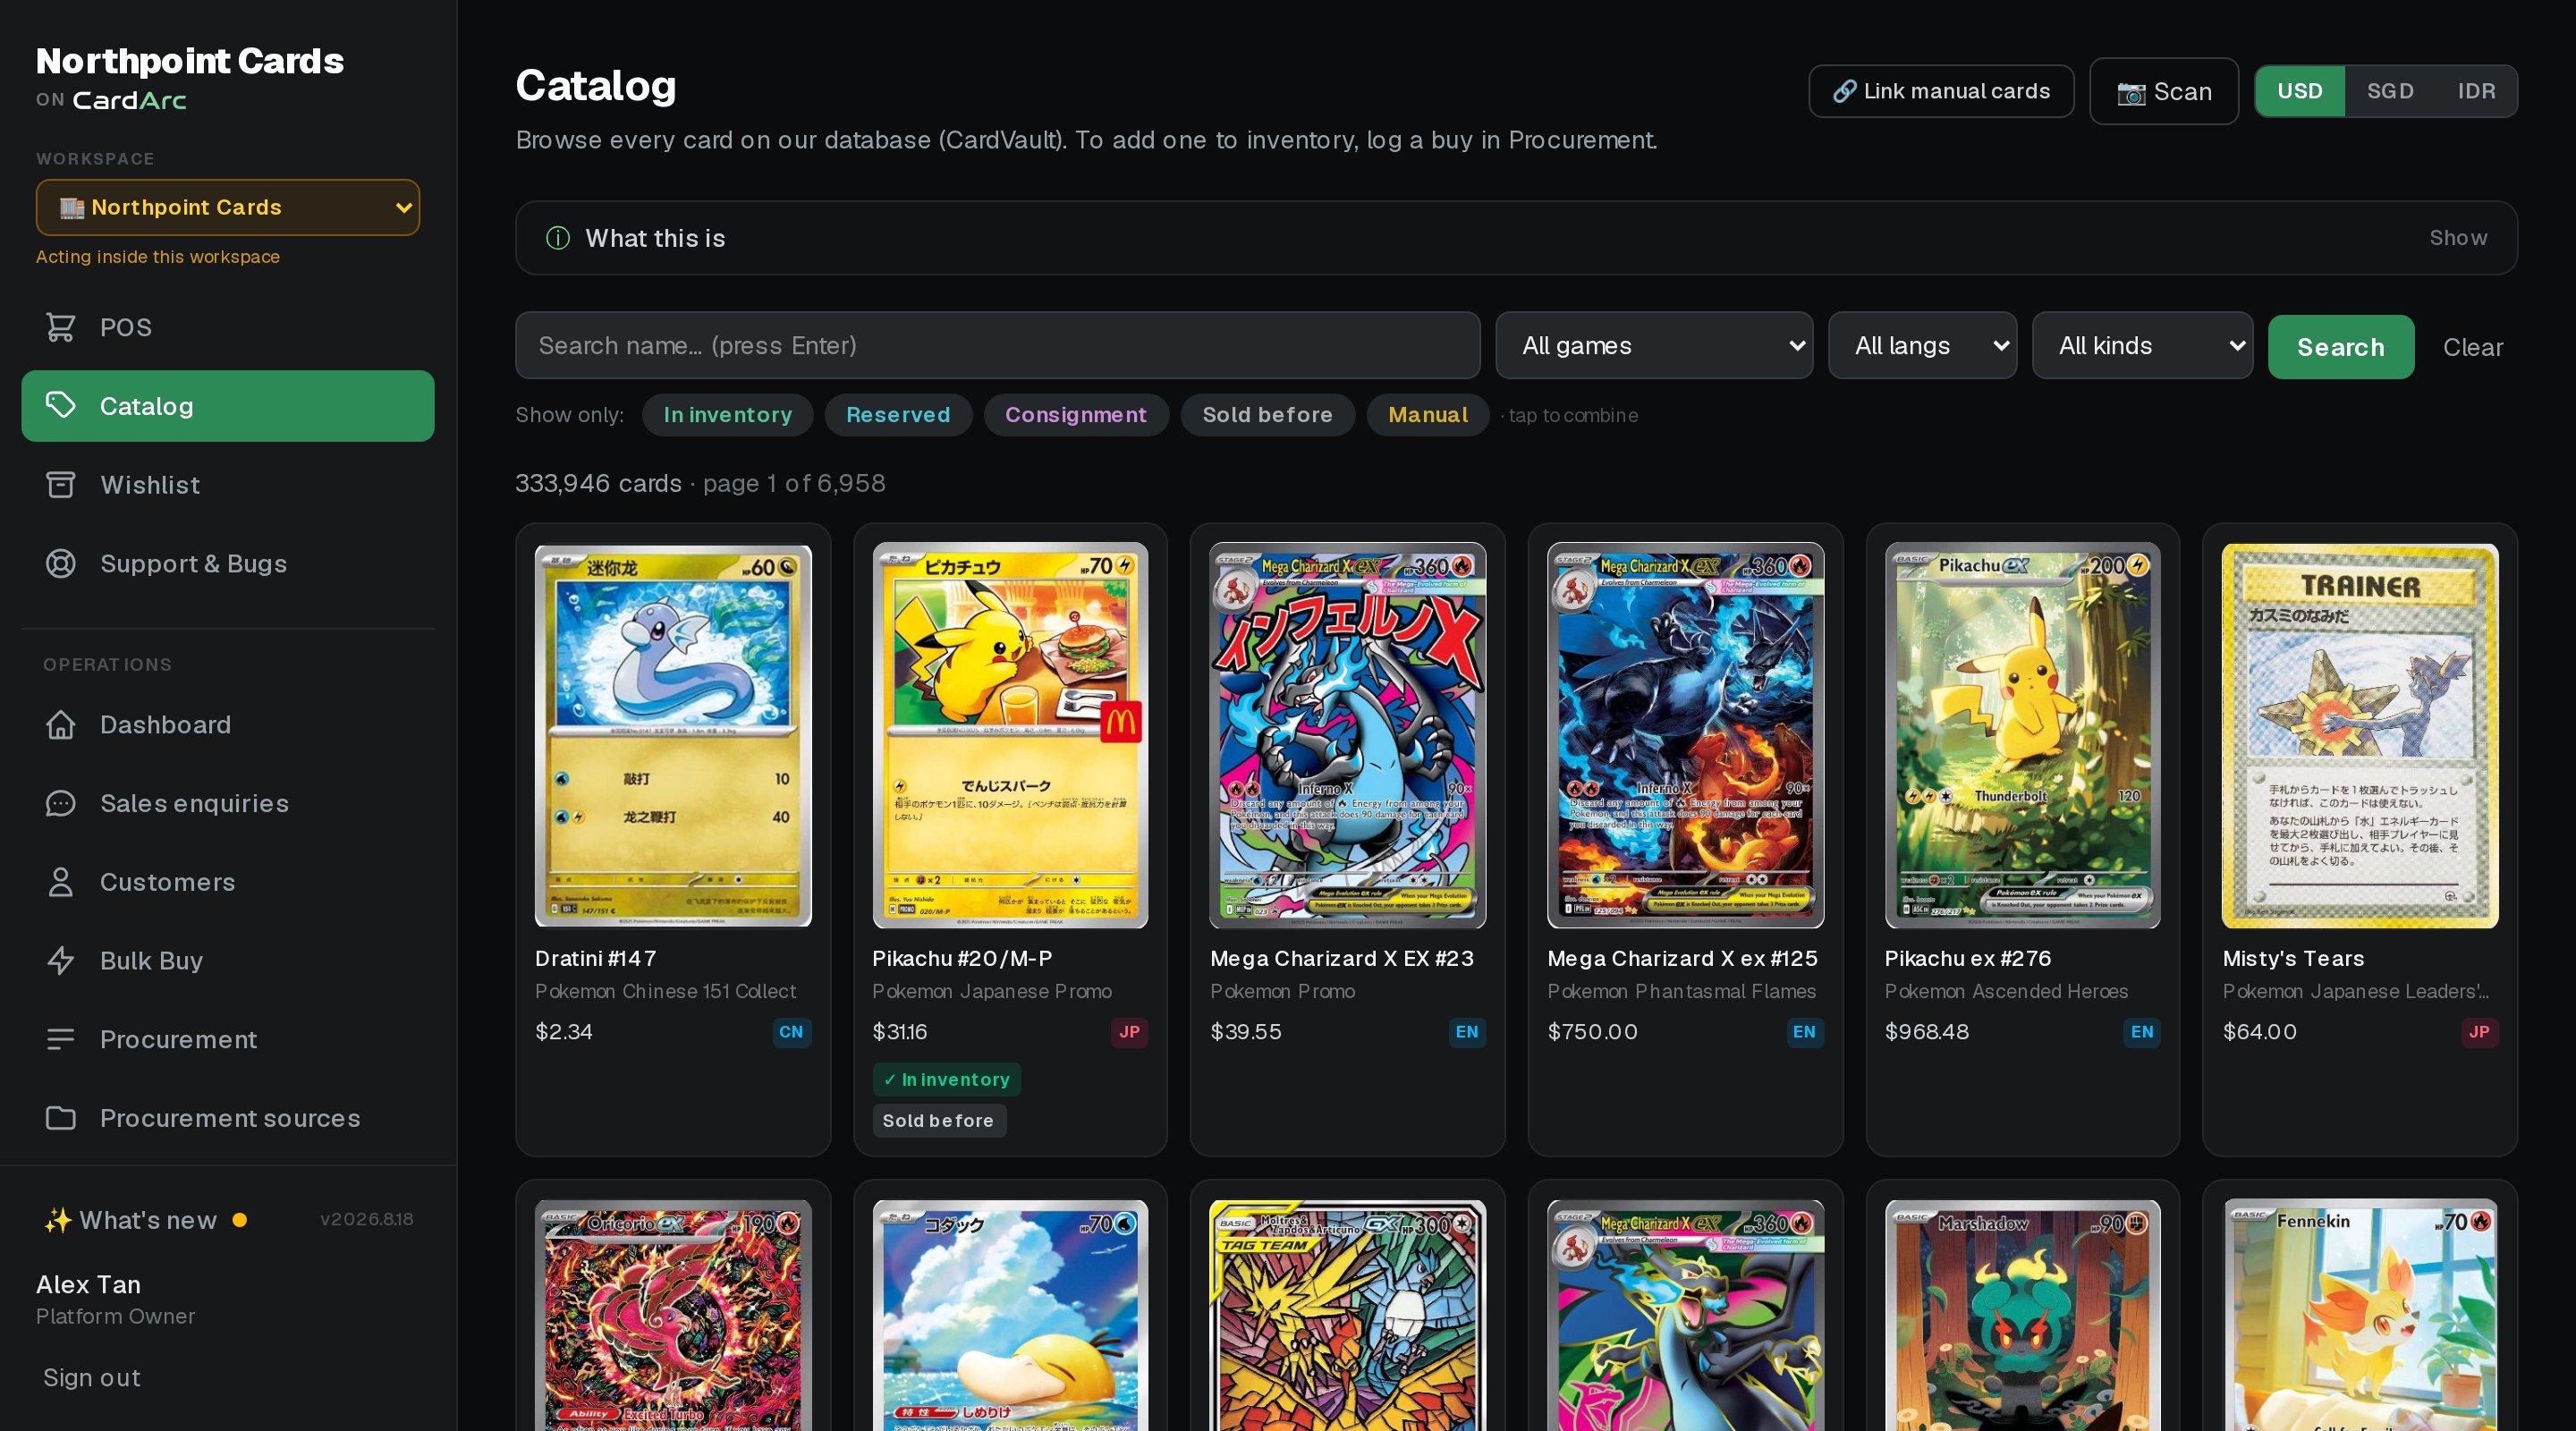
Task: Open the All games dropdown
Action: click(x=1654, y=345)
